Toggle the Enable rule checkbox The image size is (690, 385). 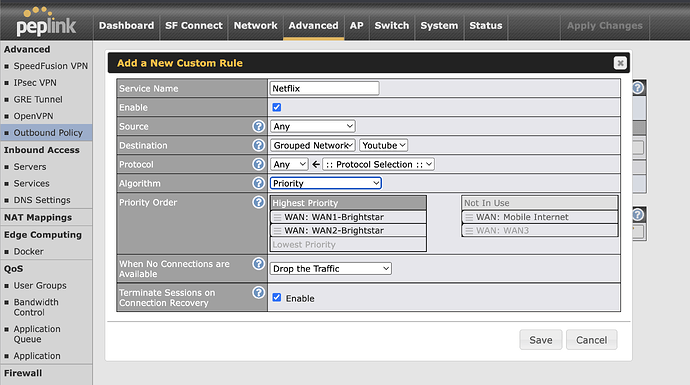(277, 107)
